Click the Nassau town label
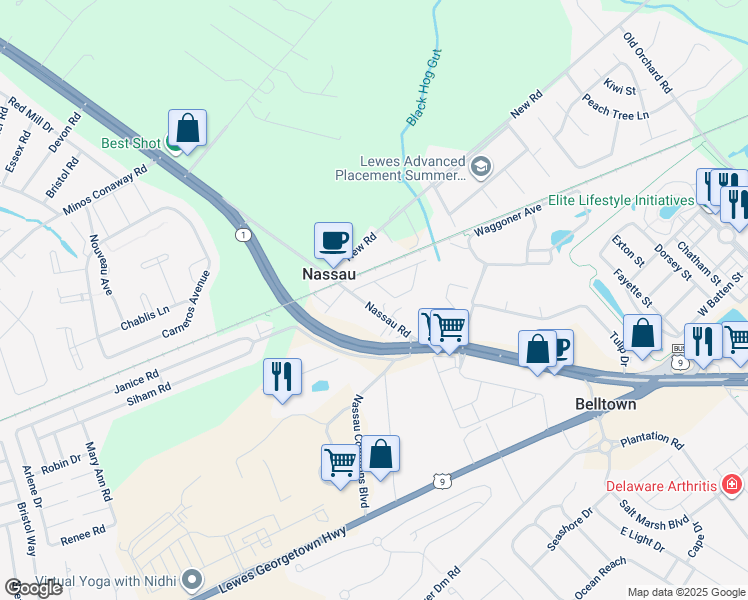 (x=329, y=274)
